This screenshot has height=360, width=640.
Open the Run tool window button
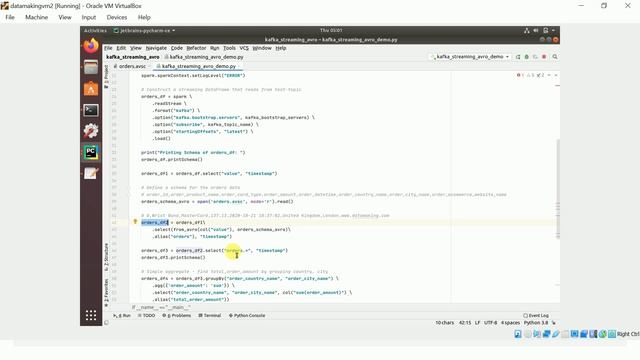[x=122, y=316]
